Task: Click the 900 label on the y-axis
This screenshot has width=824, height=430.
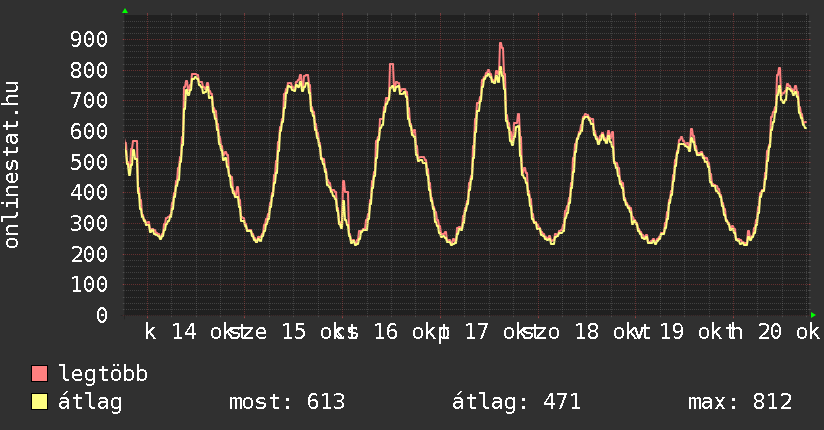Action: [x=88, y=39]
